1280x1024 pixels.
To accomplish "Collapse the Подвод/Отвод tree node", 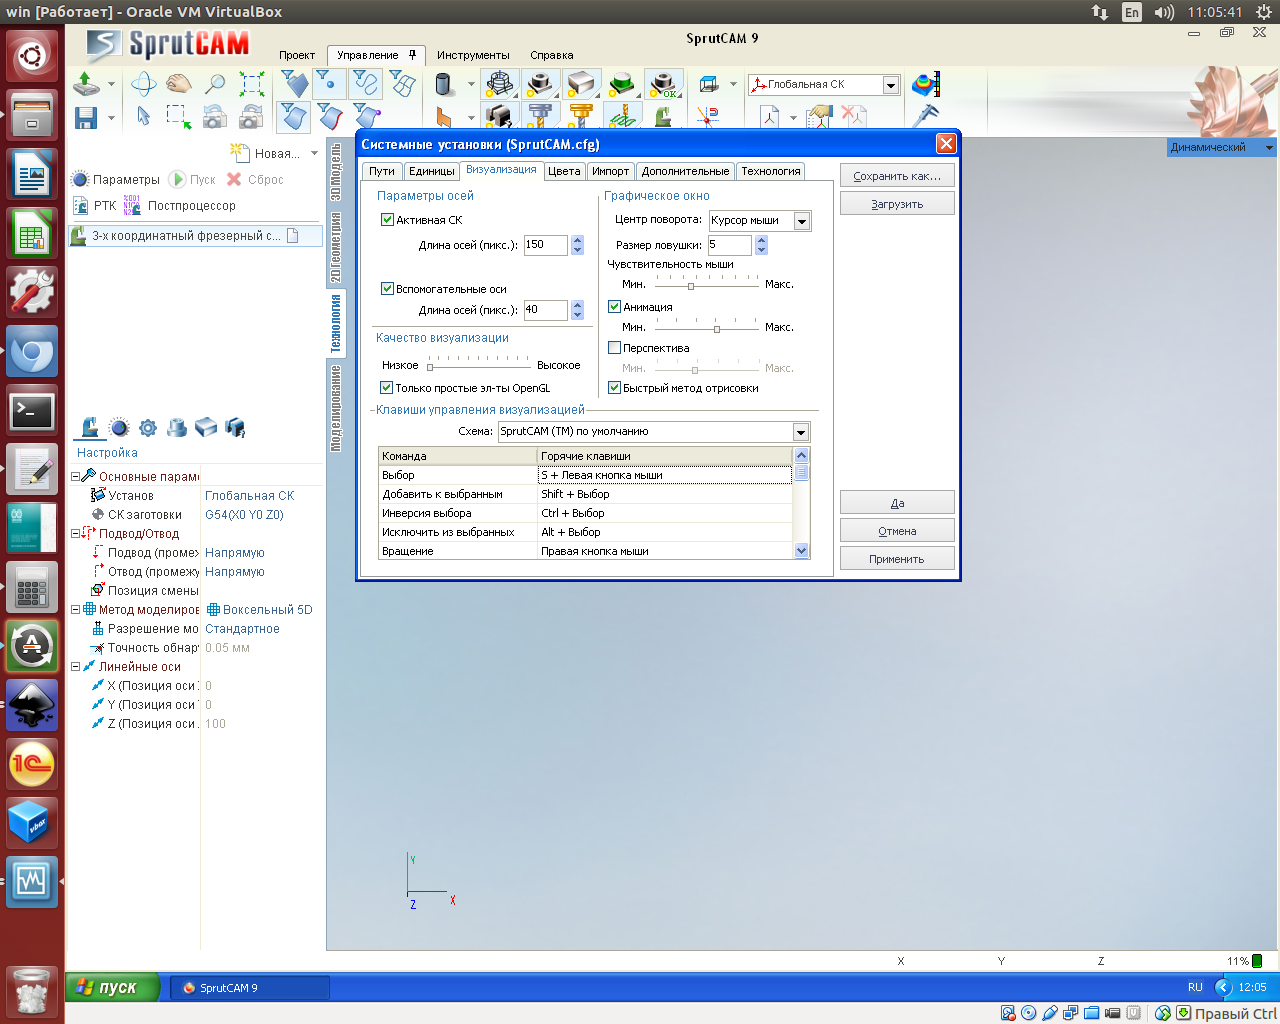I will pyautogui.click(x=75, y=534).
